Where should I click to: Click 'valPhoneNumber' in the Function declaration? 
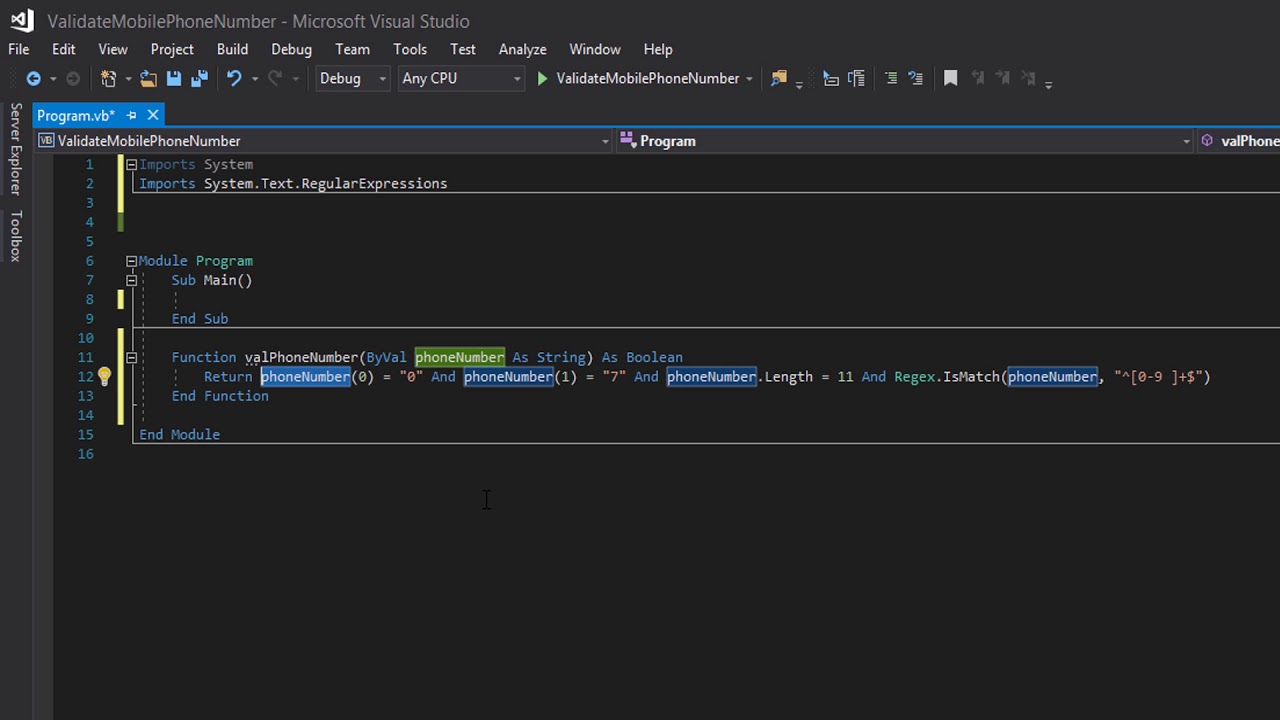coord(301,358)
